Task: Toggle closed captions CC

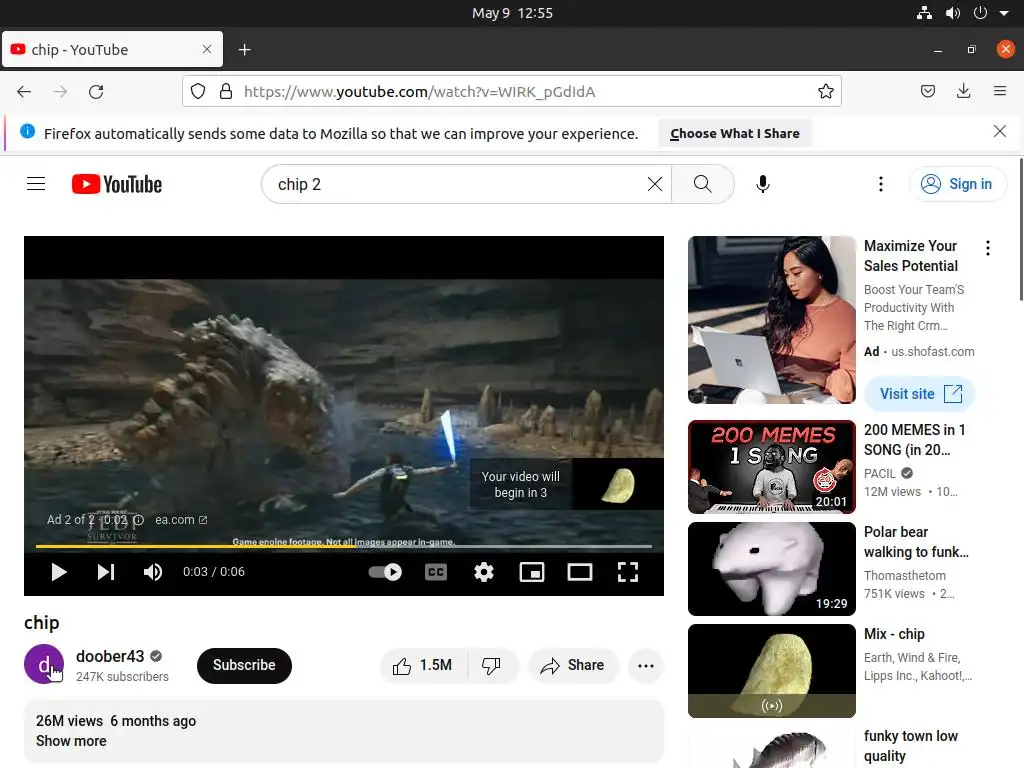Action: pyautogui.click(x=436, y=572)
